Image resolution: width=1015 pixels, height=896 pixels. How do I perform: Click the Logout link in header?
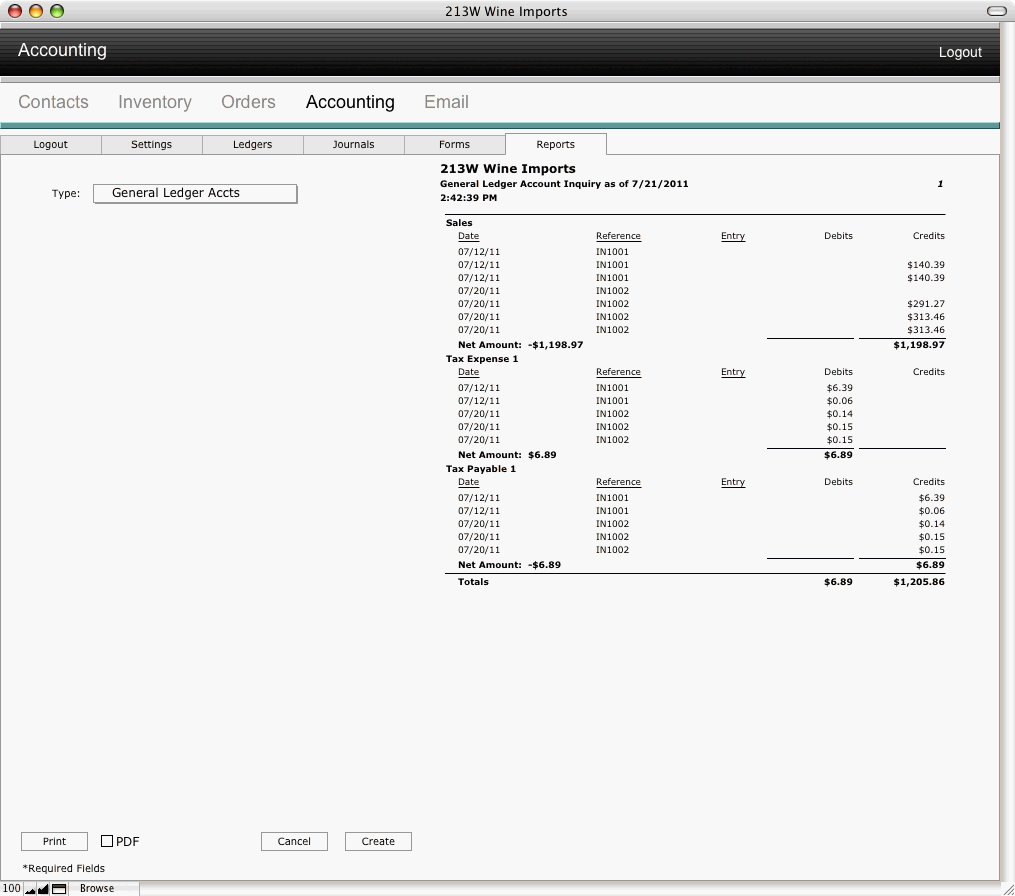960,52
